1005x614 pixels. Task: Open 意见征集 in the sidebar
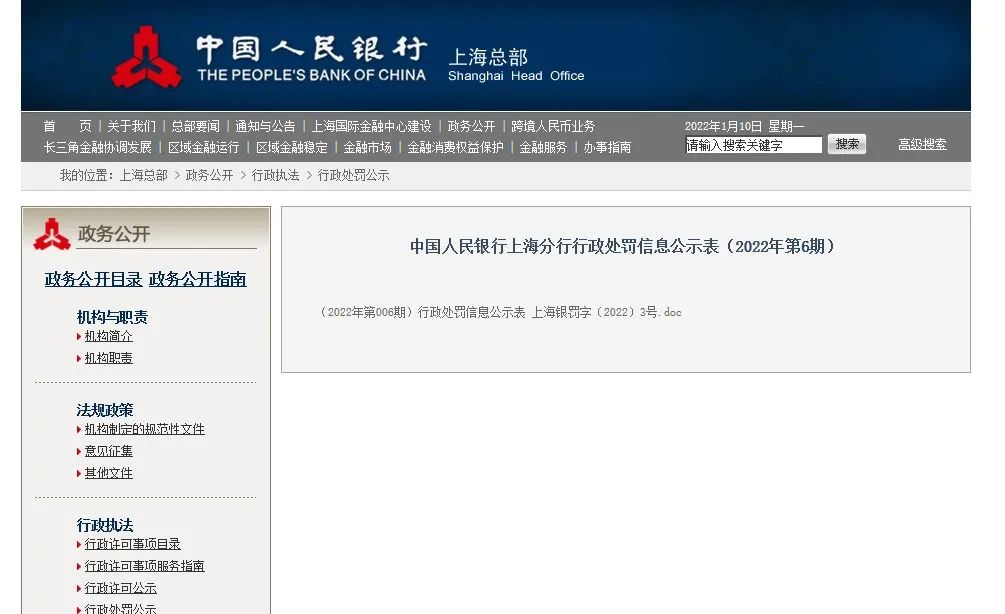point(108,451)
